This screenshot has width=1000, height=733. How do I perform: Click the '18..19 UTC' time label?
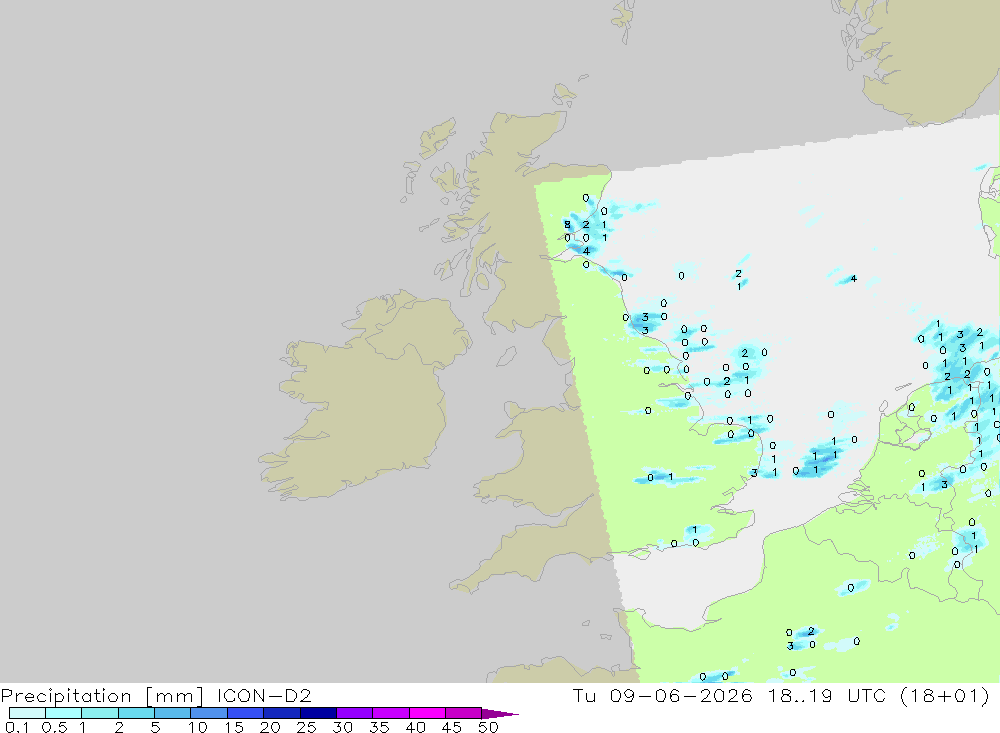827,695
